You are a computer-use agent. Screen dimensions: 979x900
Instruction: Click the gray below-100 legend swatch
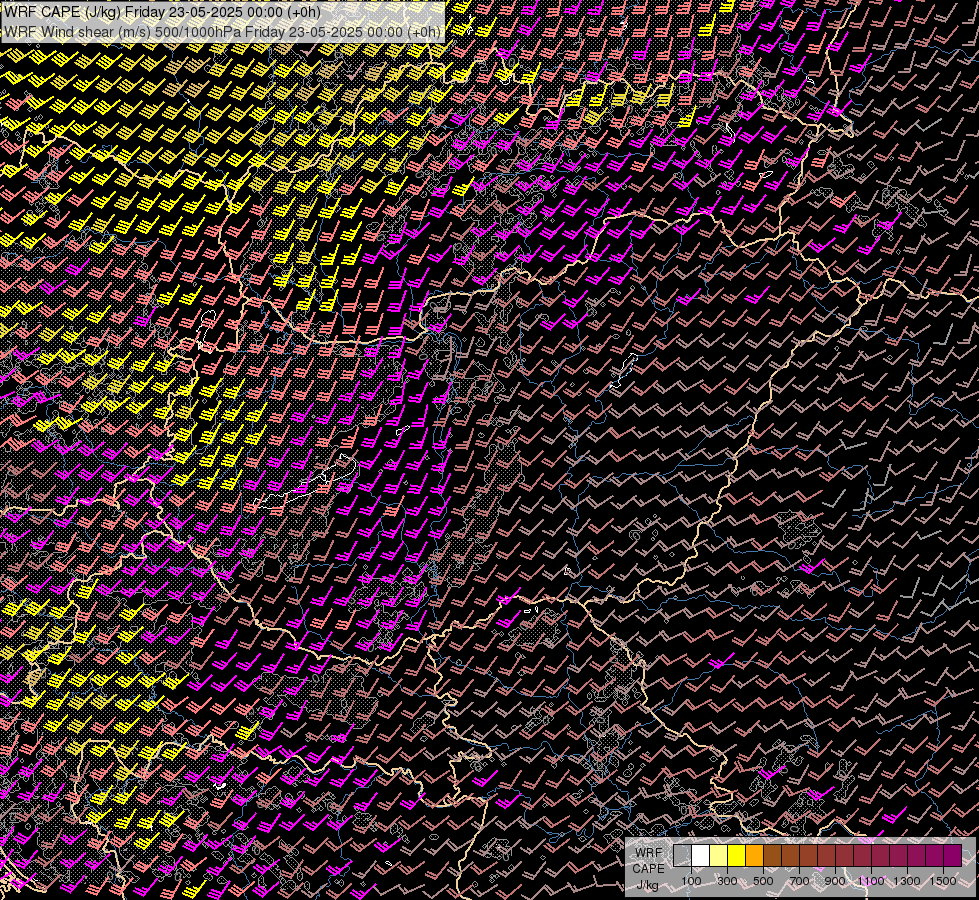[x=682, y=855]
